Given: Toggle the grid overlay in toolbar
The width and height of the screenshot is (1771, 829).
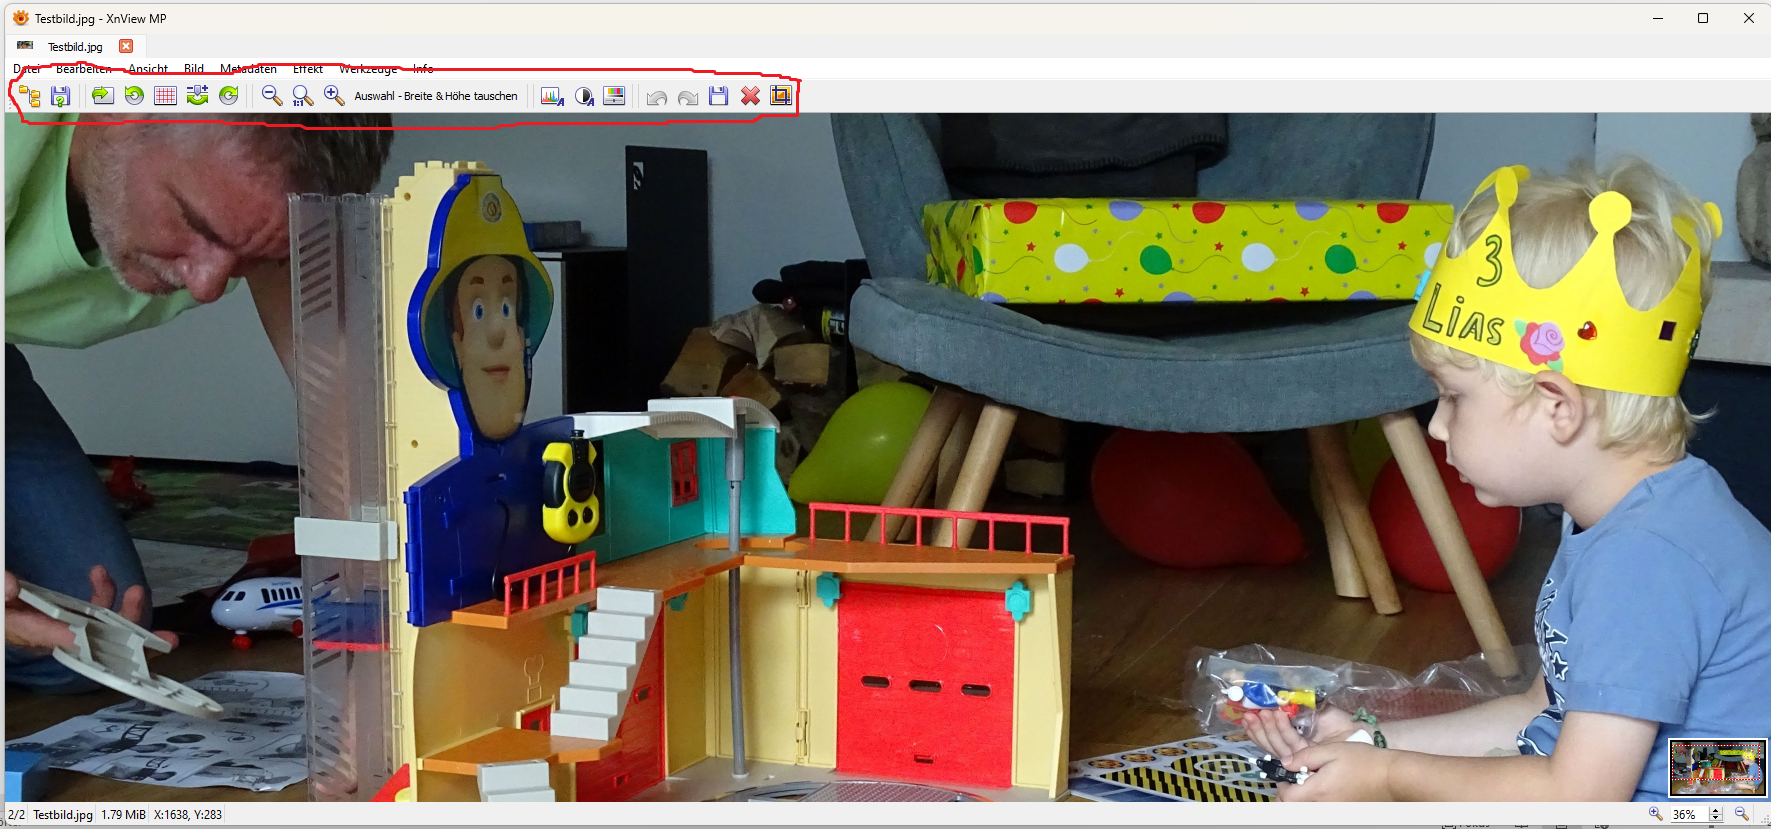Looking at the screenshot, I should 166,96.
